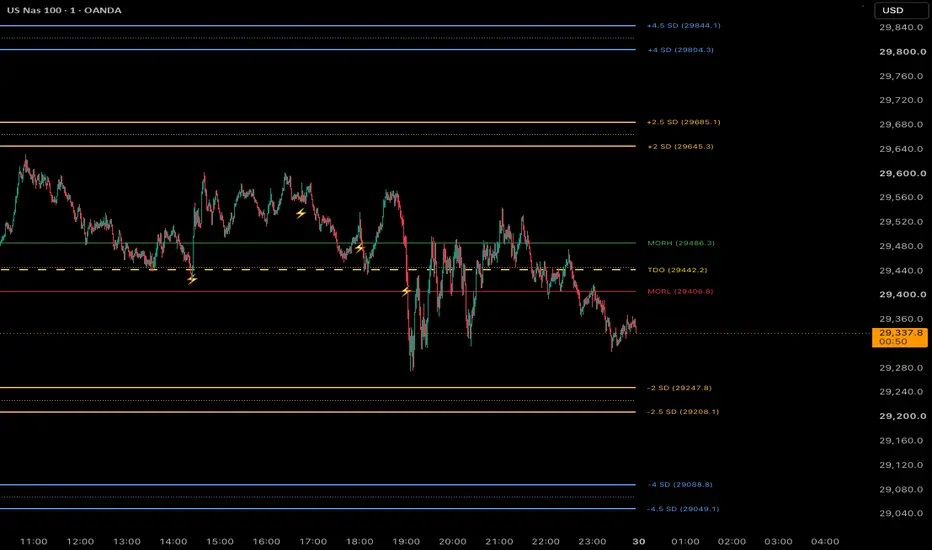Image resolution: width=932 pixels, height=550 pixels.
Task: Click the date 30 label on time axis
Action: point(639,542)
